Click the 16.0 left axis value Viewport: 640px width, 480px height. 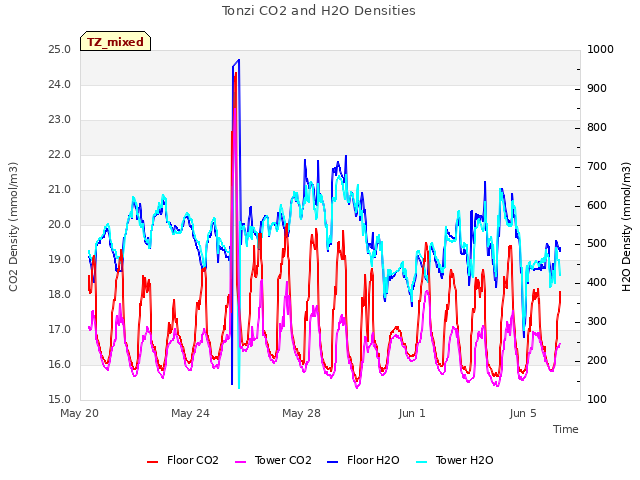point(60,364)
